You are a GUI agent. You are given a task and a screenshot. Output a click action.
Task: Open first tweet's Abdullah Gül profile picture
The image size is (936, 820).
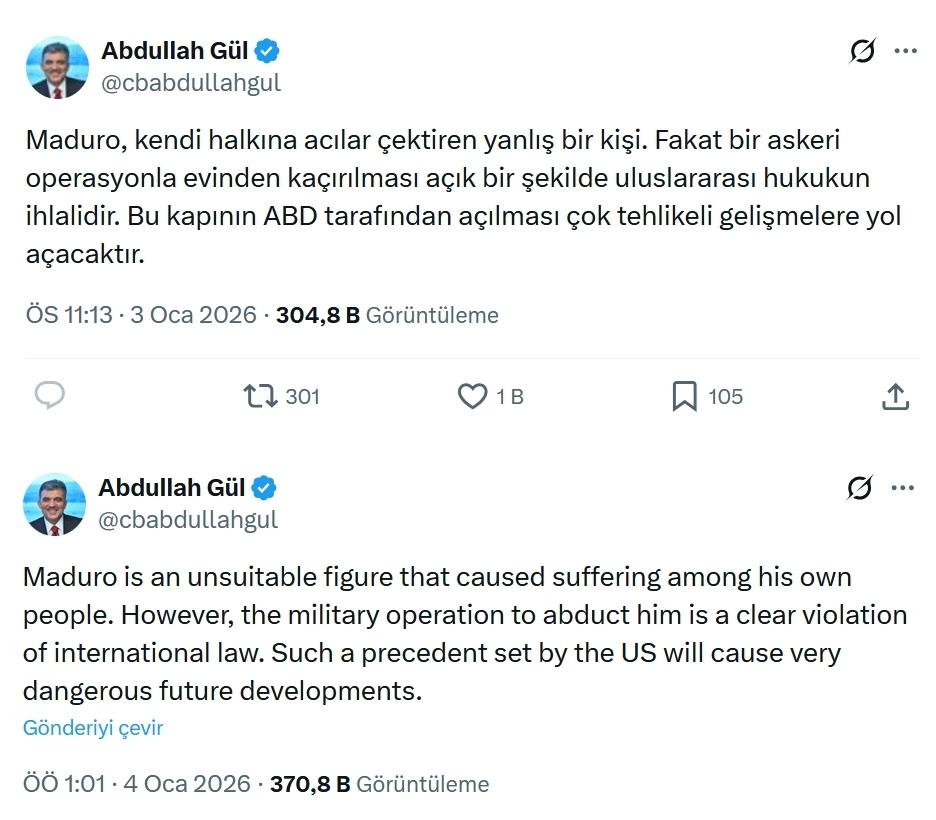pos(56,67)
